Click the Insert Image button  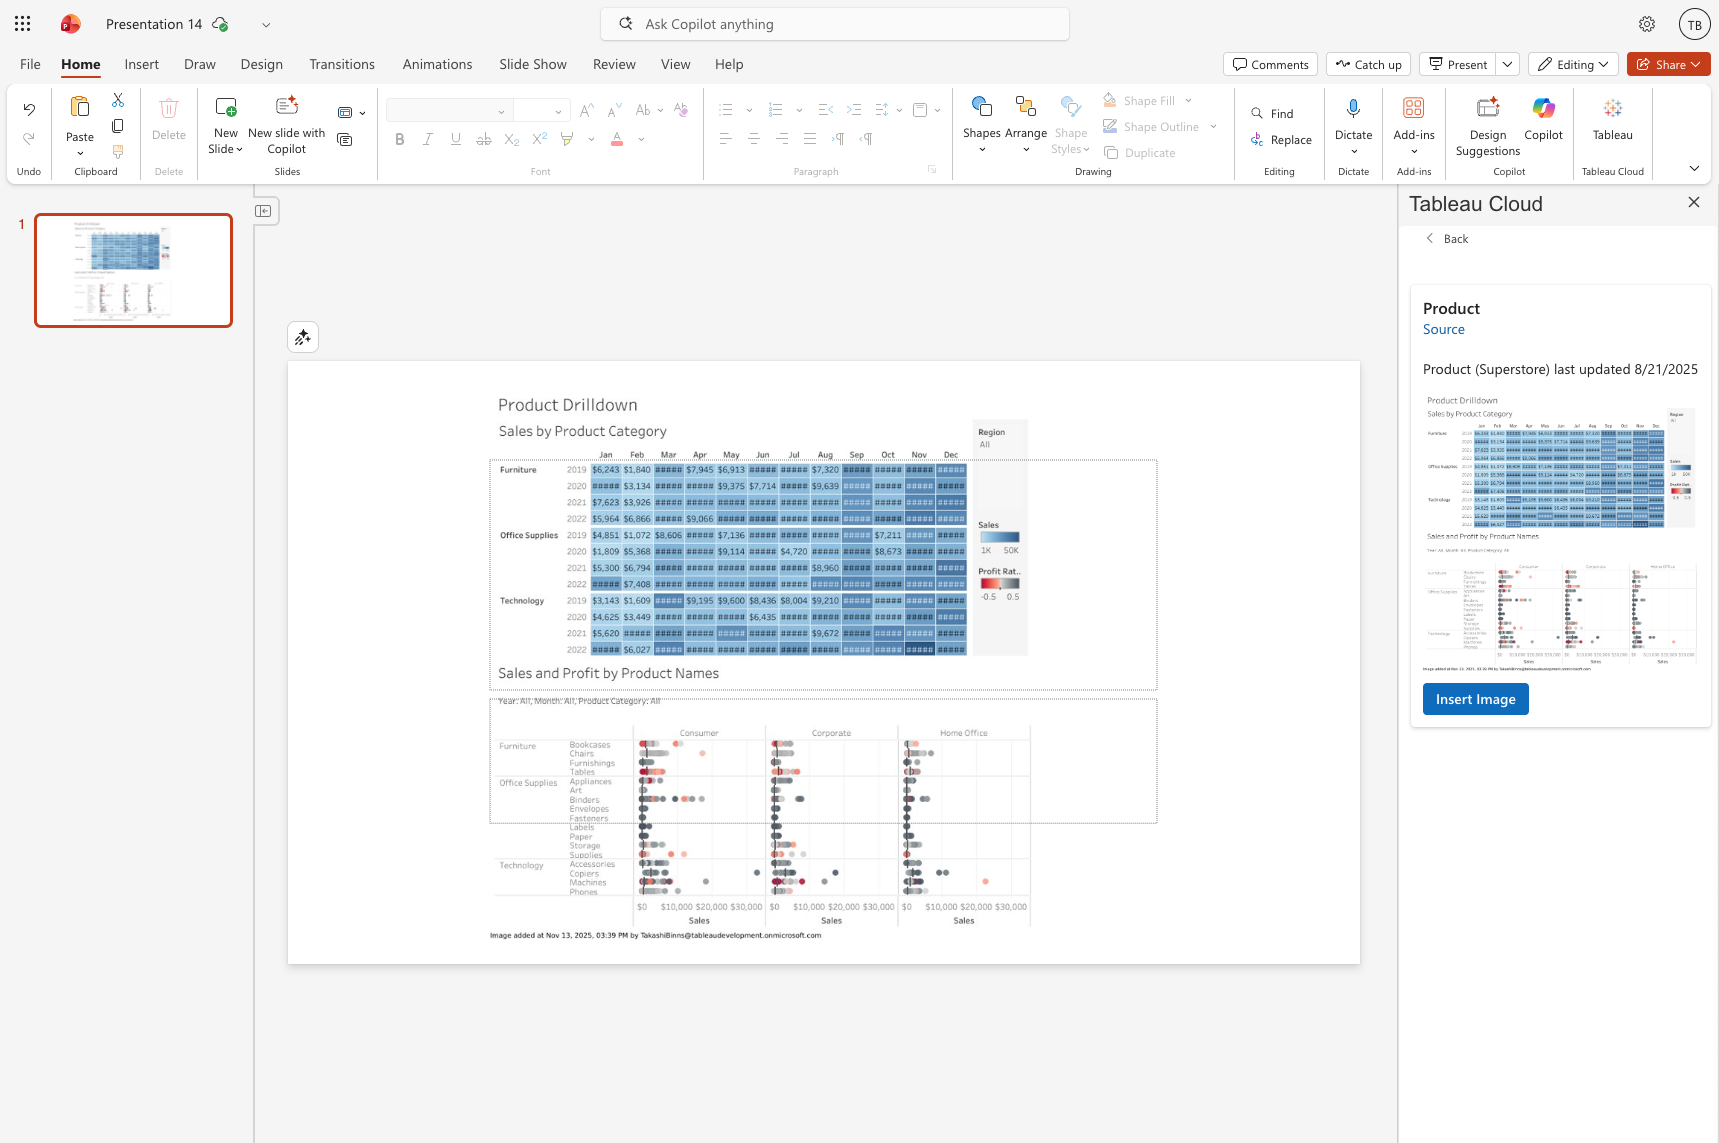coord(1475,700)
